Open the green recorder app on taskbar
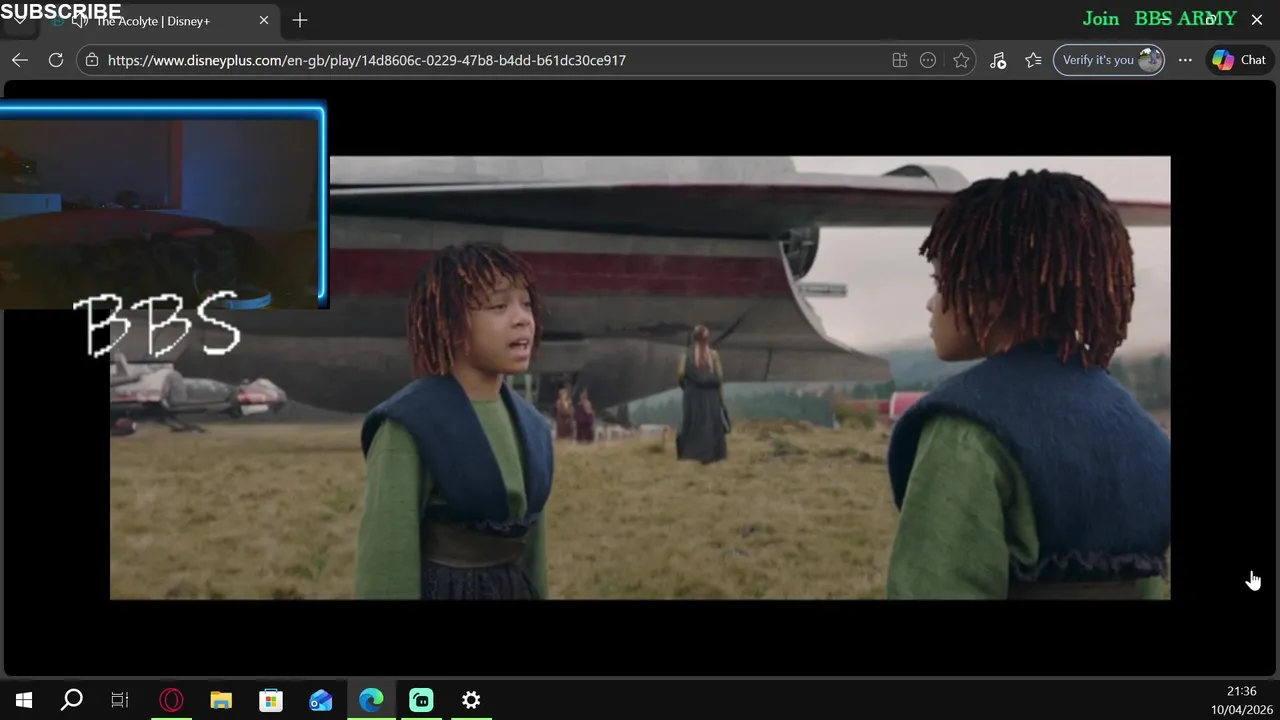1280x720 pixels. 421,700
